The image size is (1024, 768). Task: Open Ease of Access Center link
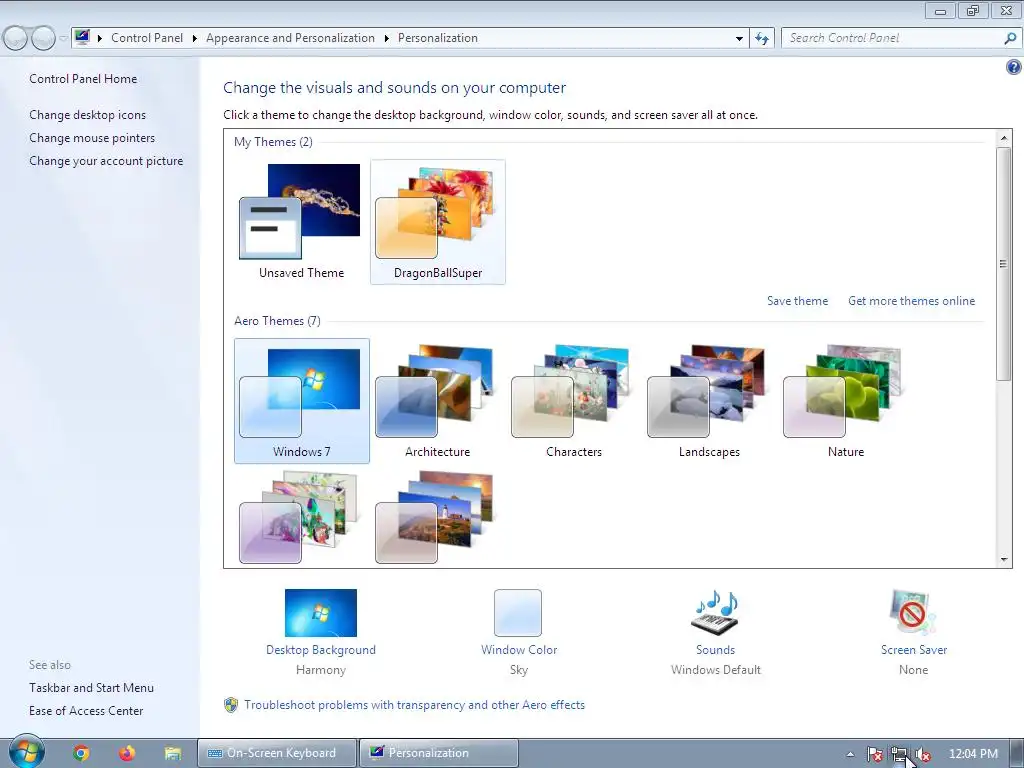click(x=86, y=711)
